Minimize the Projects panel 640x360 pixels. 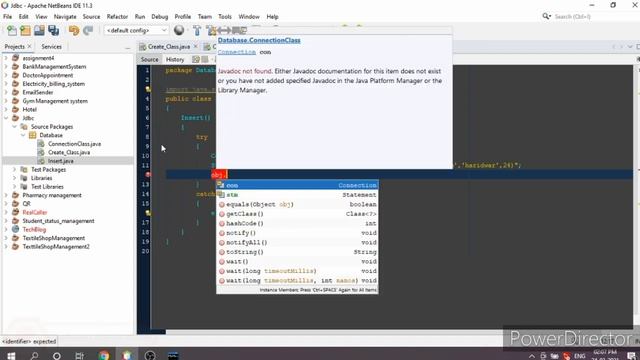click(x=127, y=48)
